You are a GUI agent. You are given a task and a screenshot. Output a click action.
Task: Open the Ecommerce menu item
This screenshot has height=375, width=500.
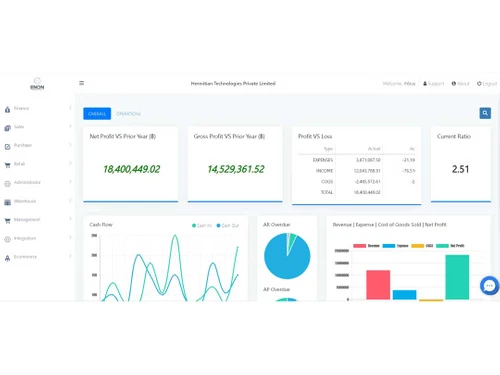pyautogui.click(x=25, y=257)
